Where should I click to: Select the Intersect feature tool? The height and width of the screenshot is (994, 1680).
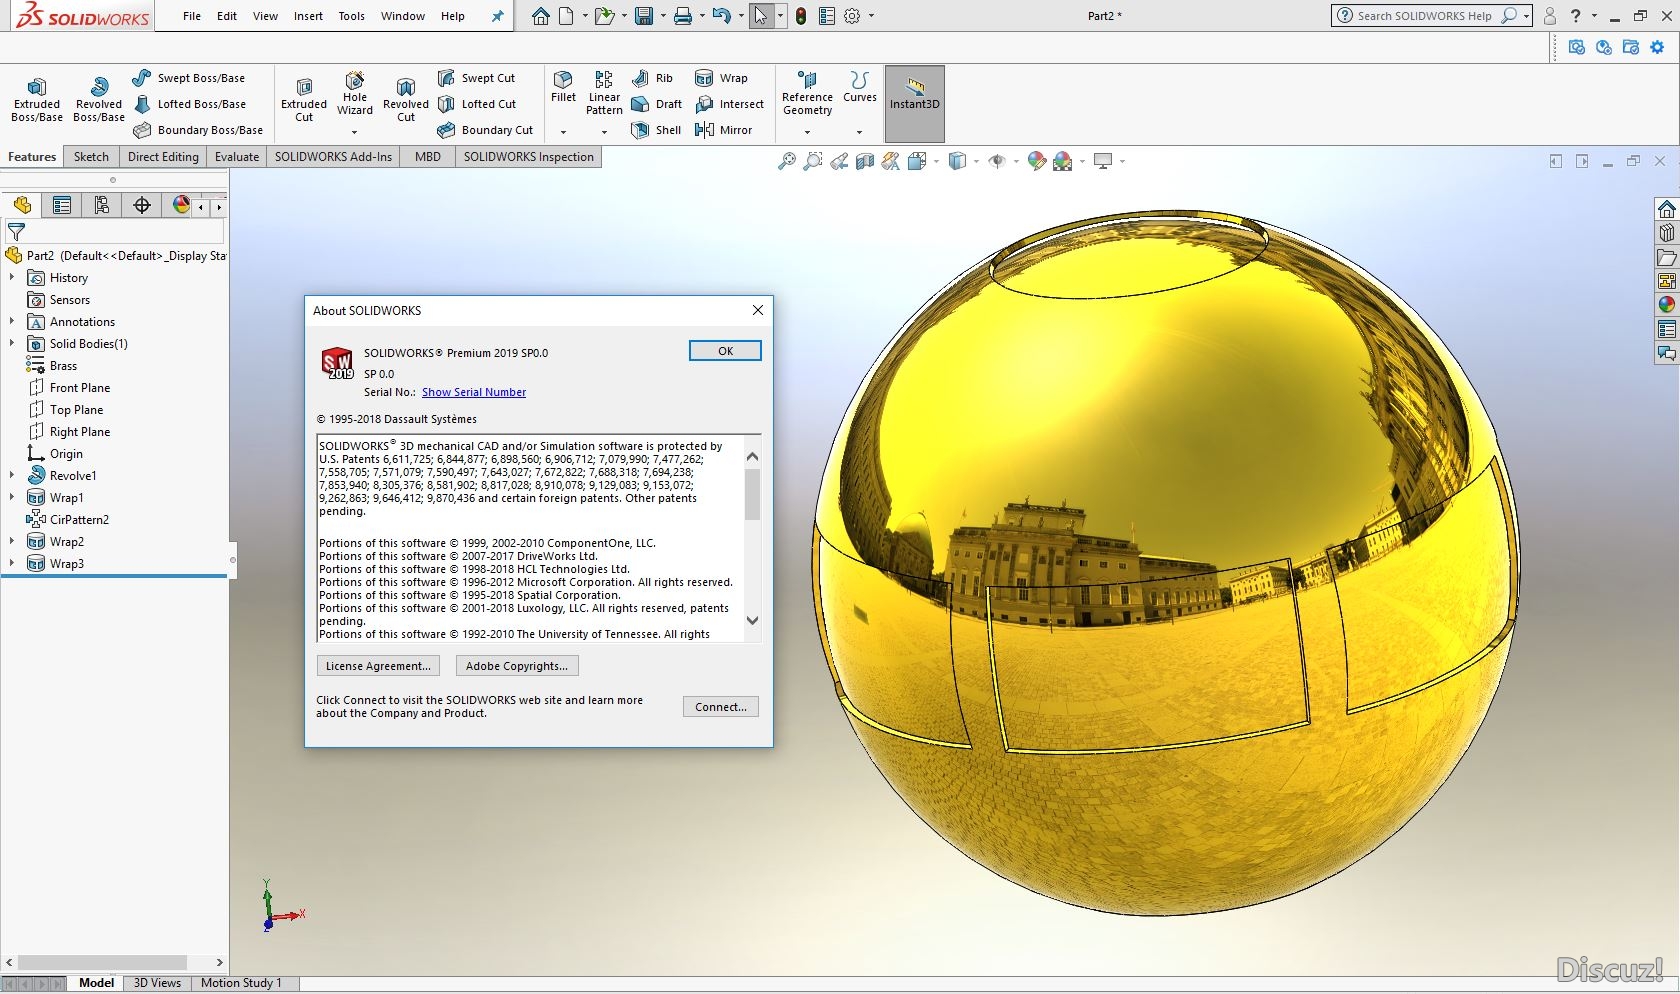coord(729,104)
